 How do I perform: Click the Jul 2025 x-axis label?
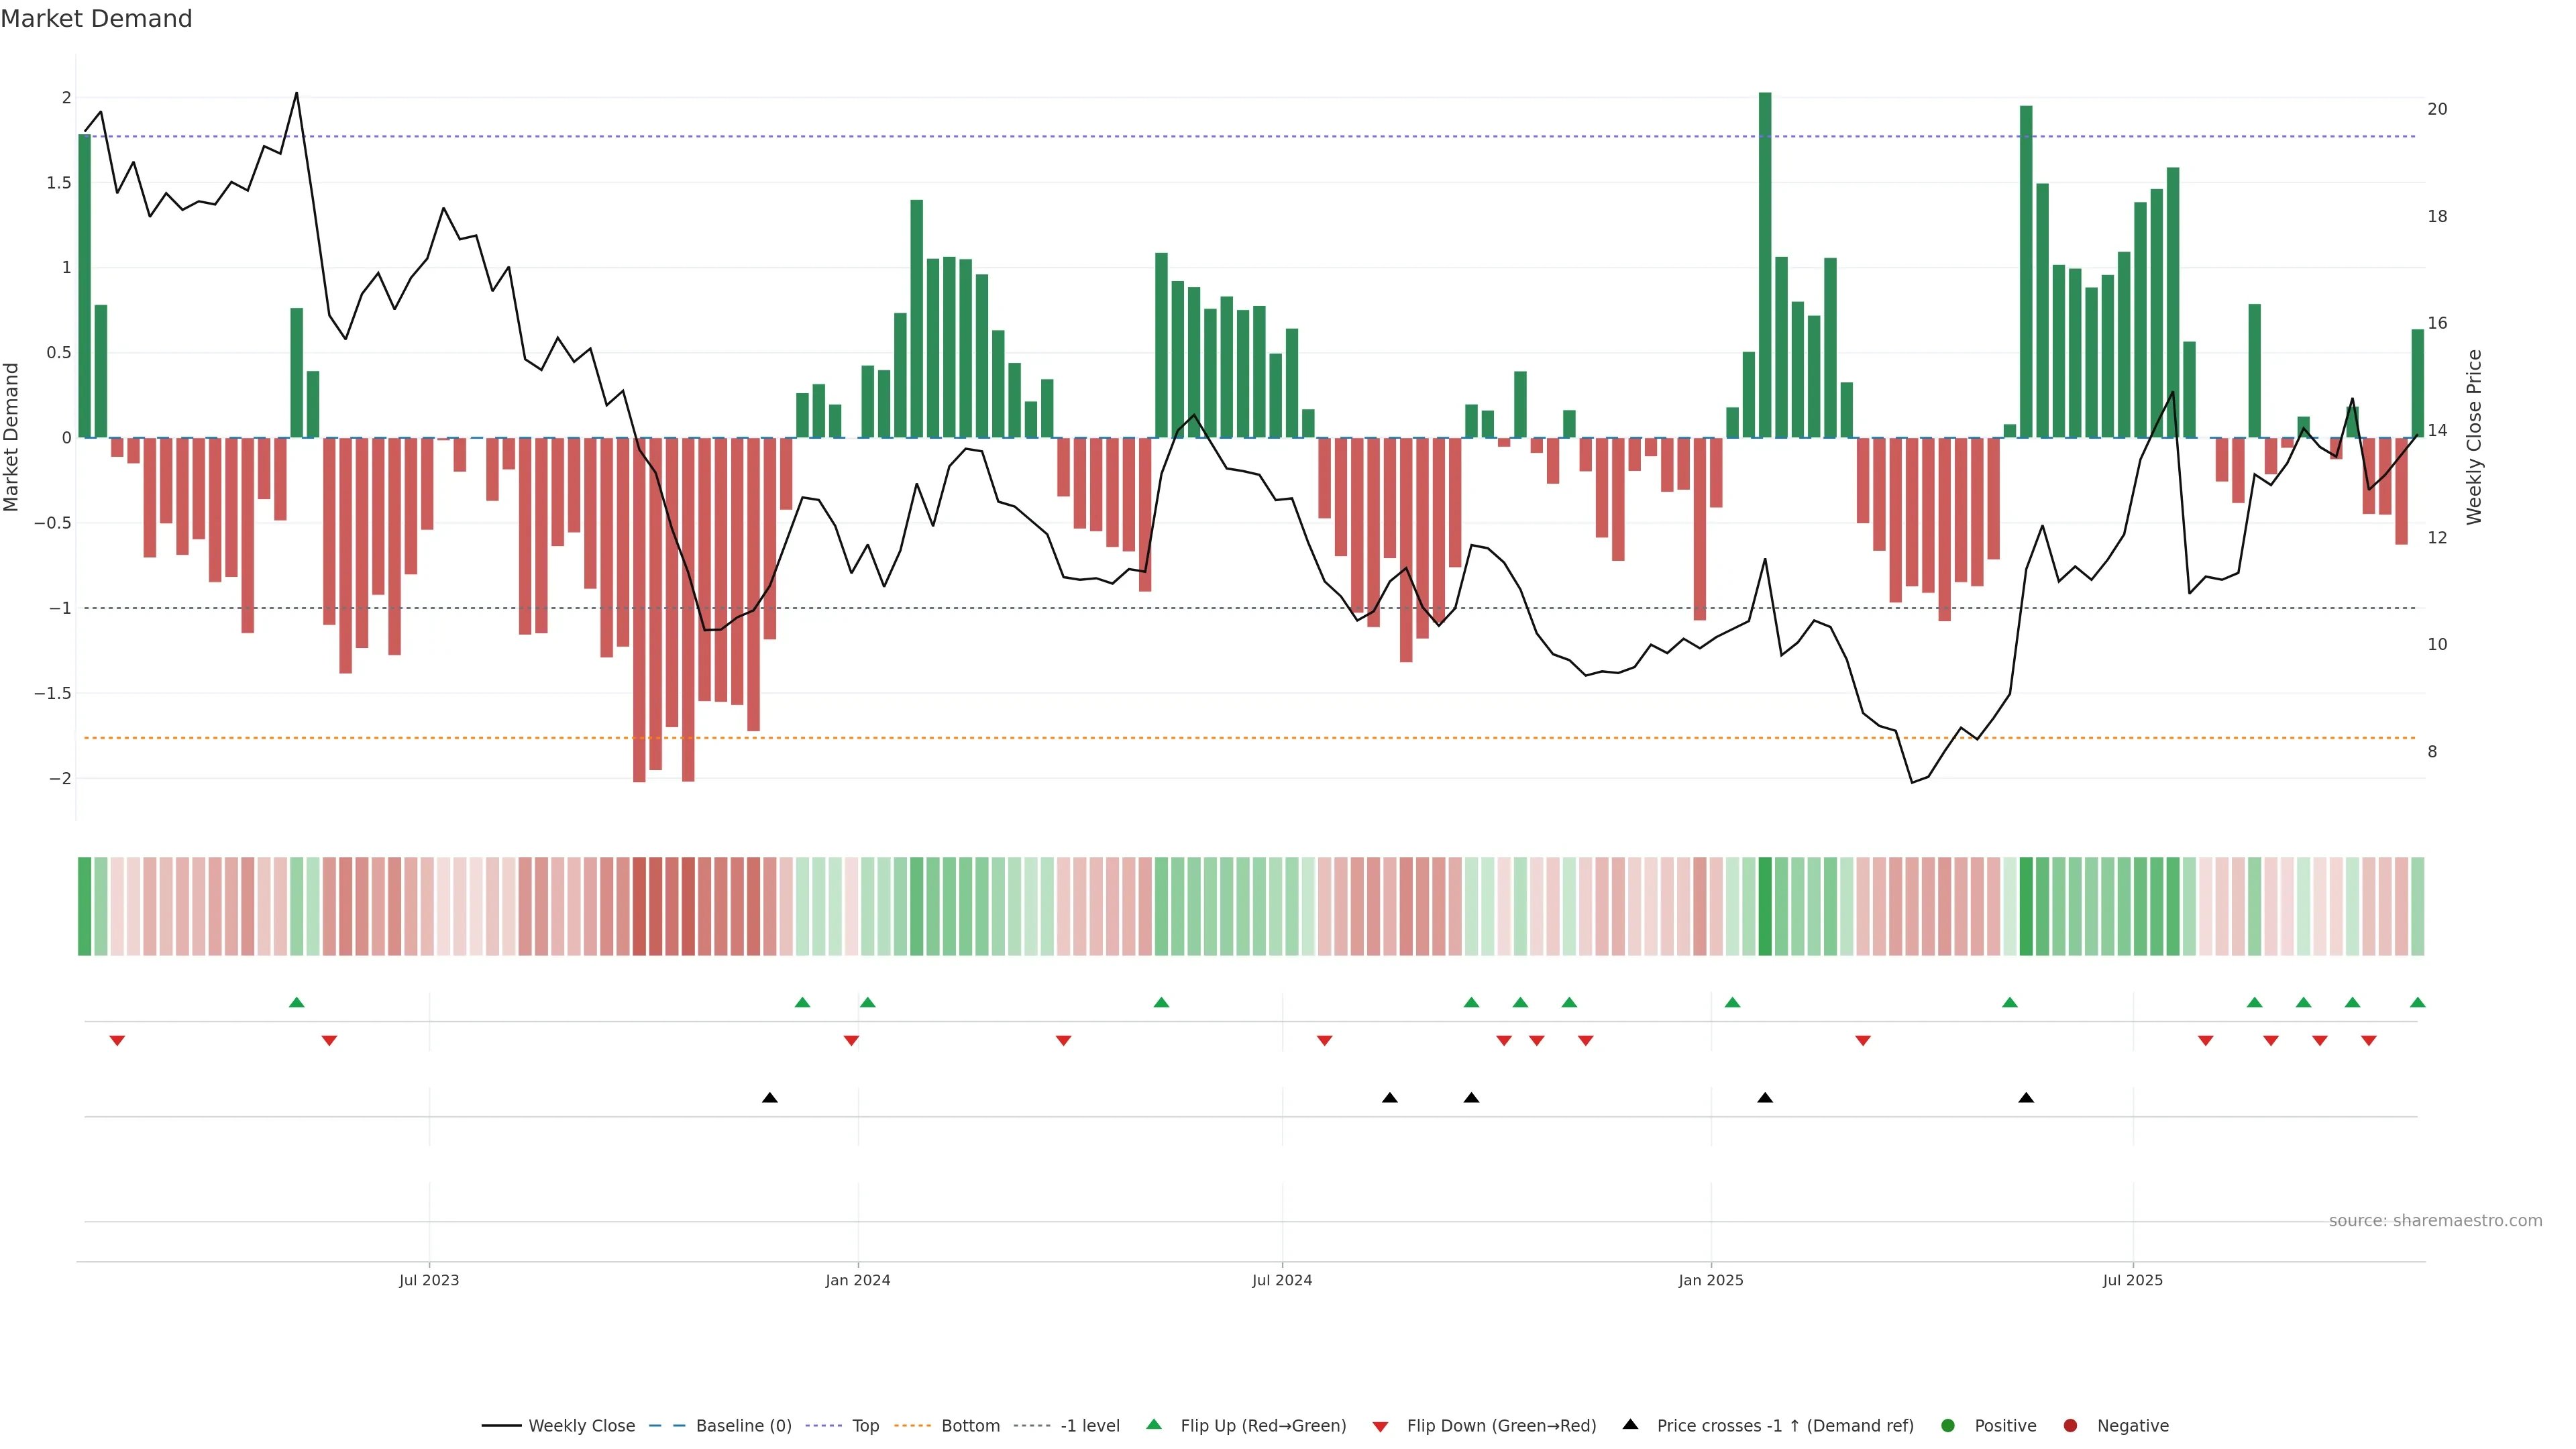click(x=2132, y=1281)
